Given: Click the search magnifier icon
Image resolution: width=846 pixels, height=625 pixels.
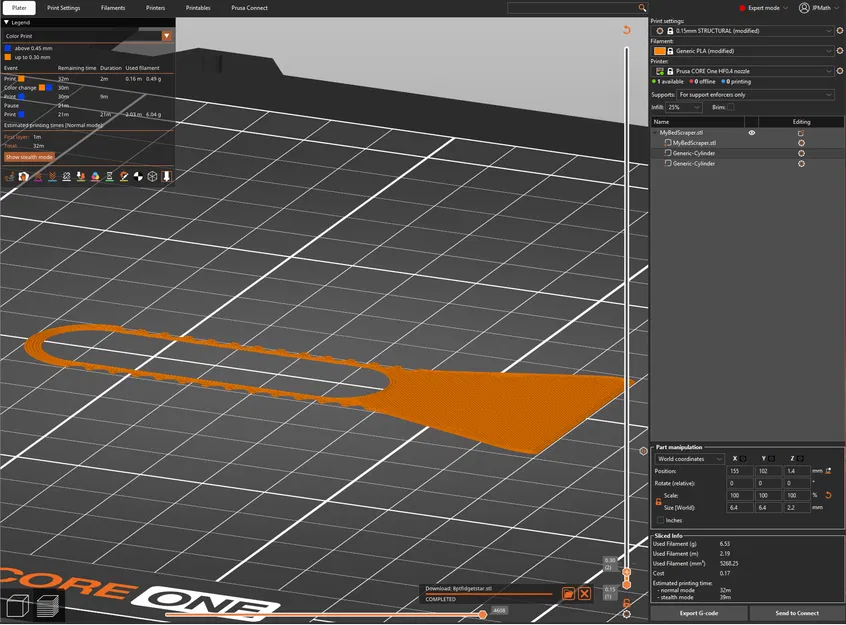Looking at the screenshot, I should (x=641, y=7).
